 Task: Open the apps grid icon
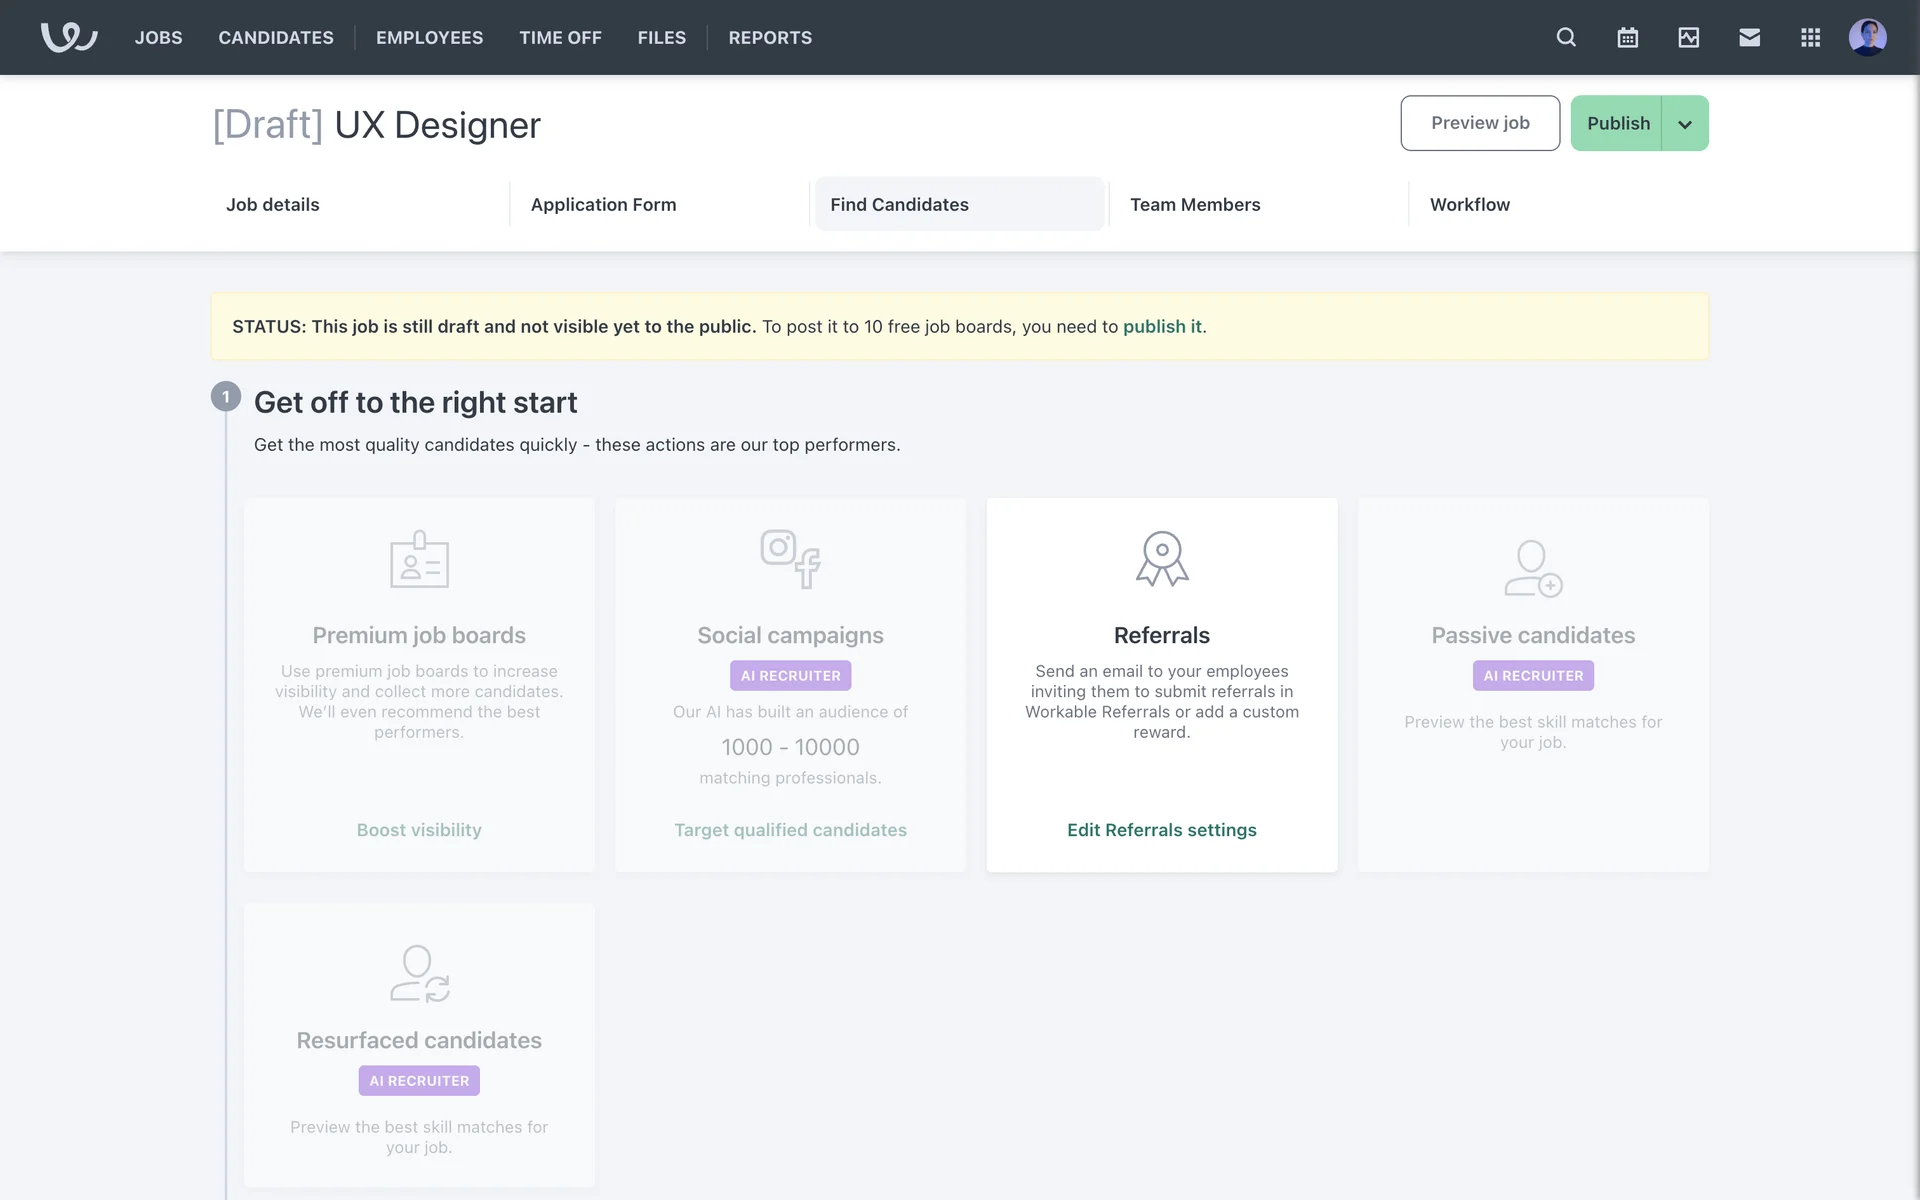pos(1810,37)
